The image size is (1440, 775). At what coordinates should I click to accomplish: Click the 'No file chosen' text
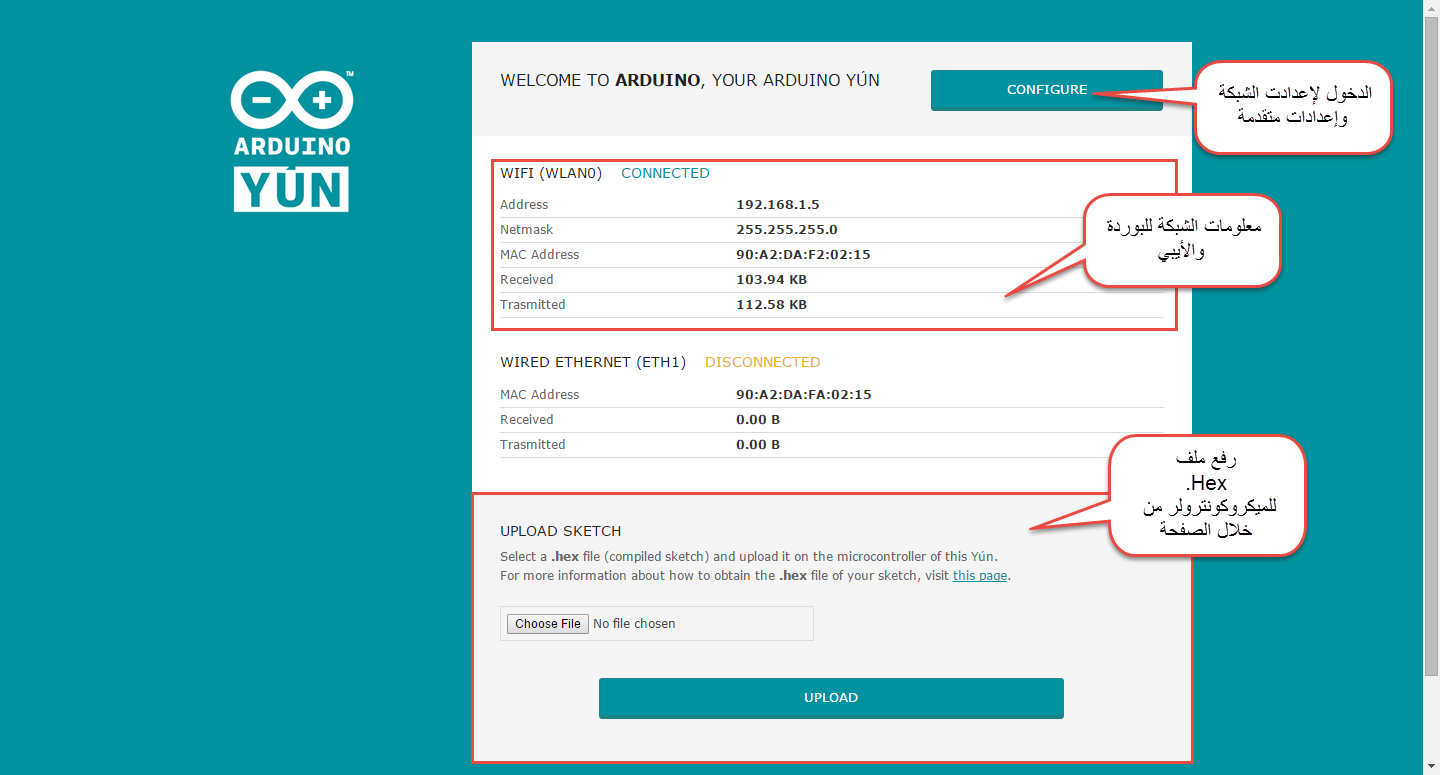point(634,624)
